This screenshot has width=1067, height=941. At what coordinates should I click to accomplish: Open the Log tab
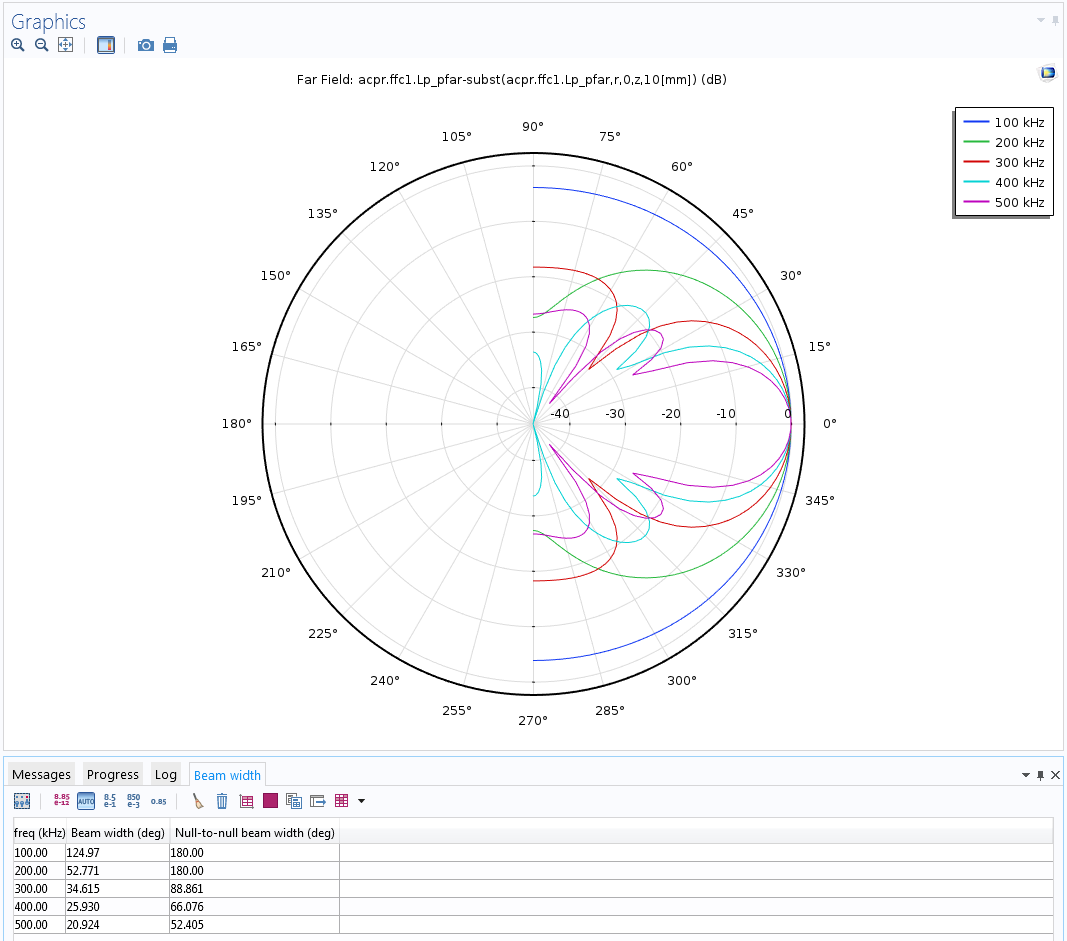point(166,775)
